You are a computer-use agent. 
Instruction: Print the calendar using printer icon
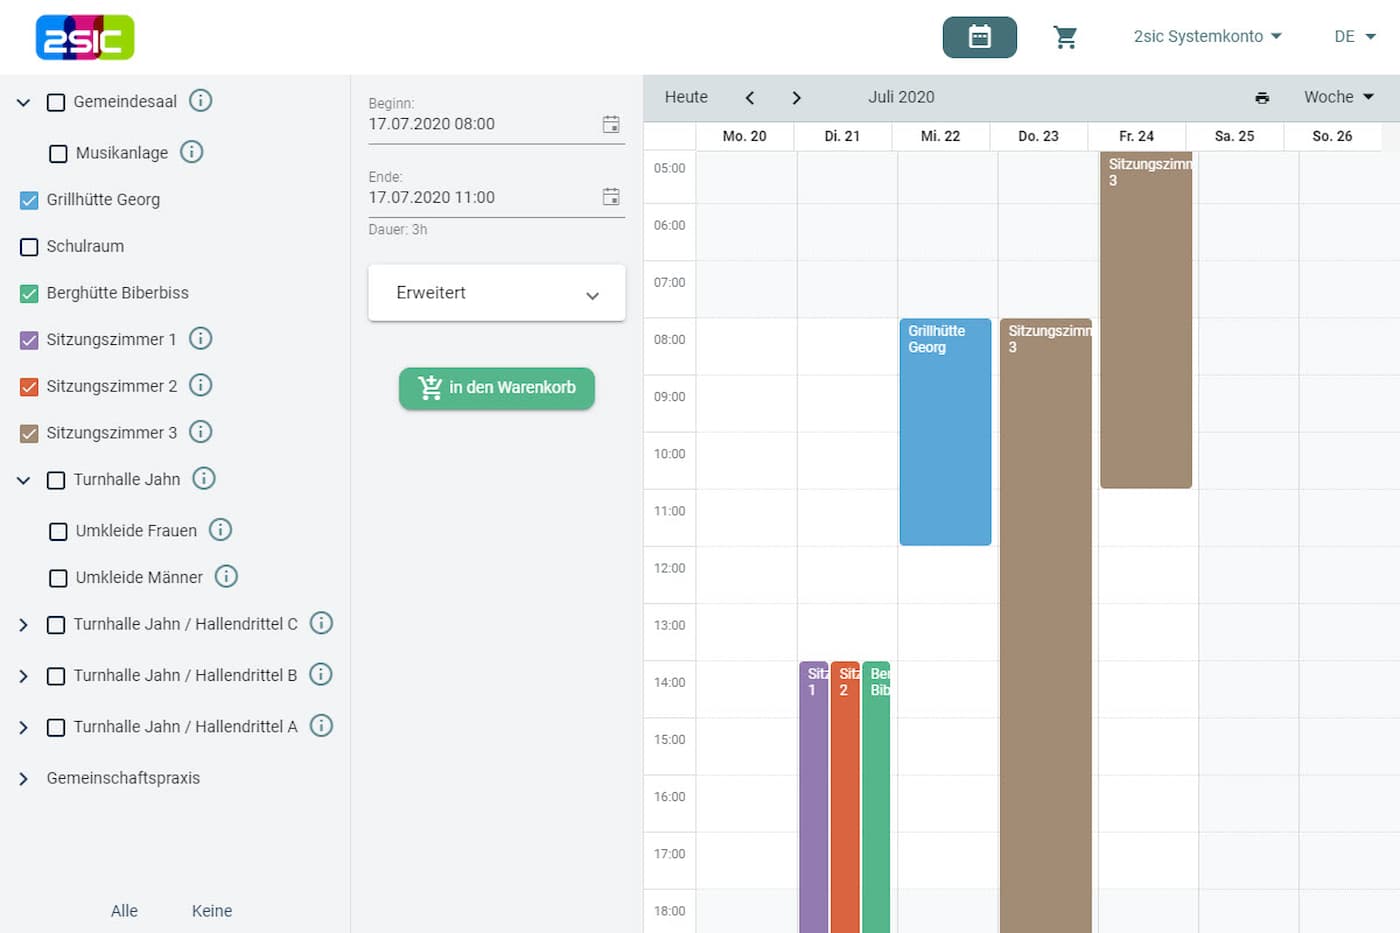point(1262,98)
